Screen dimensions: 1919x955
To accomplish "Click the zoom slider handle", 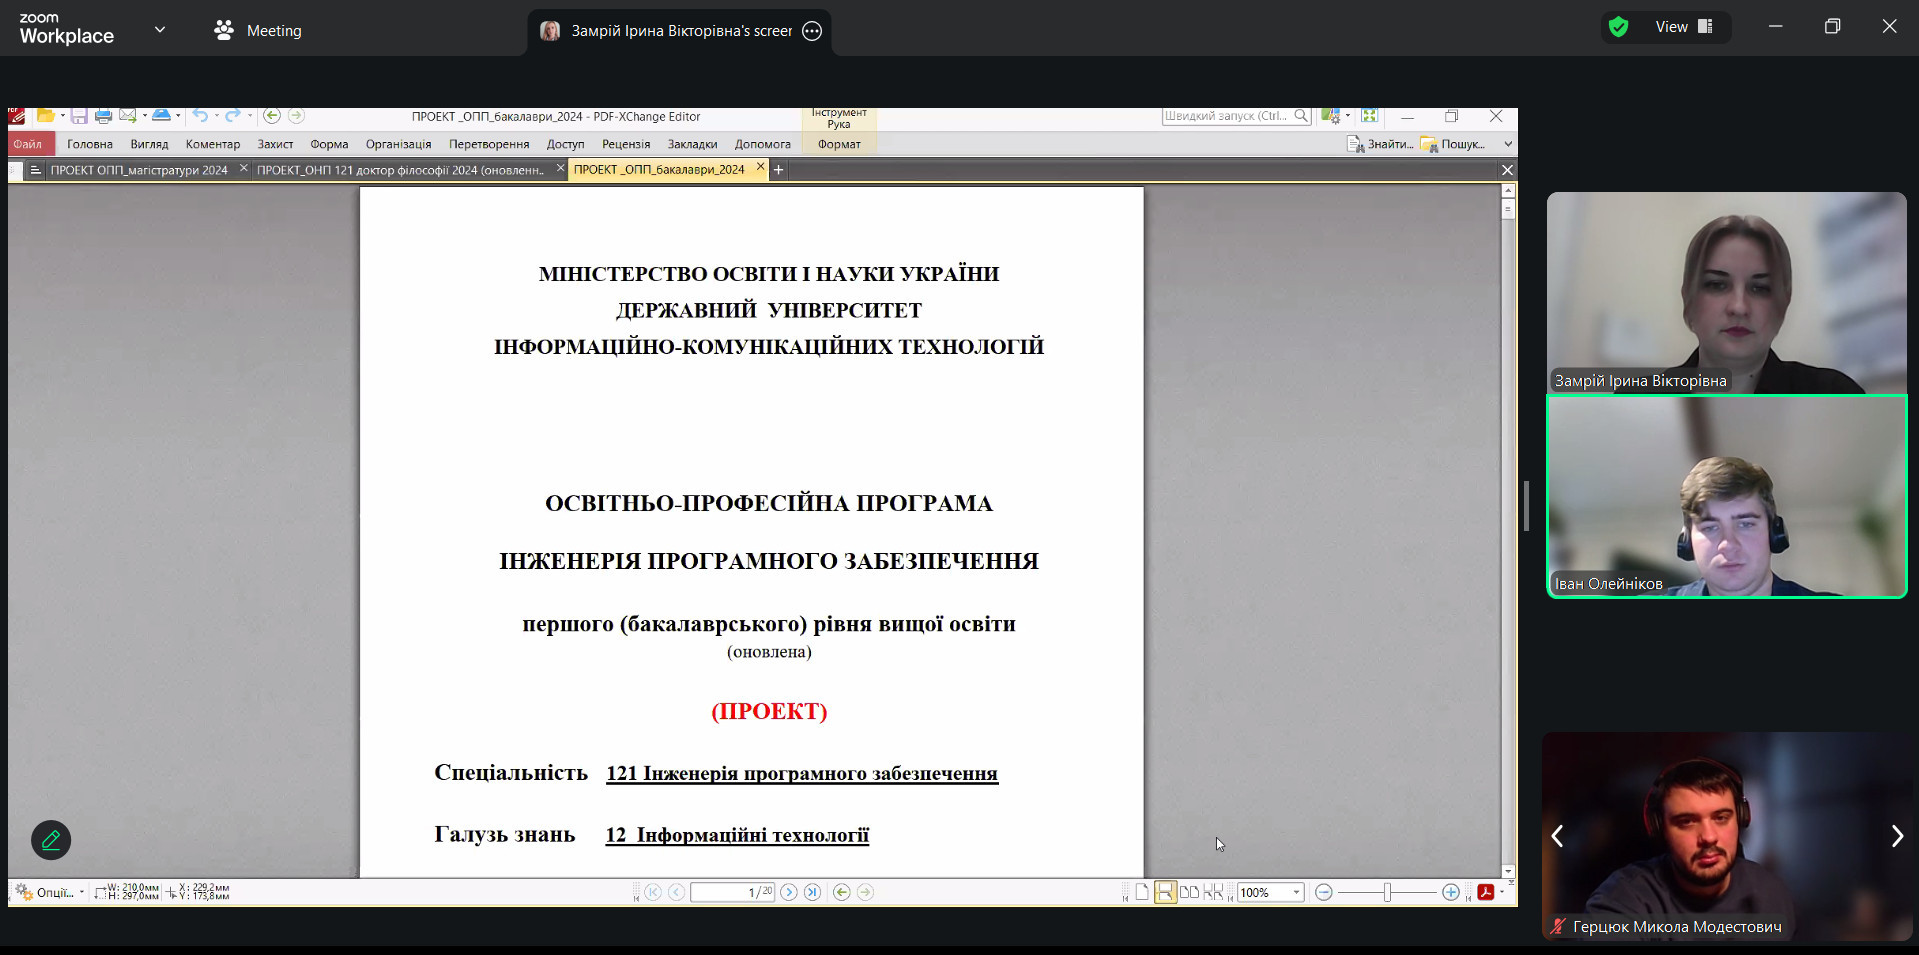I will (x=1387, y=892).
